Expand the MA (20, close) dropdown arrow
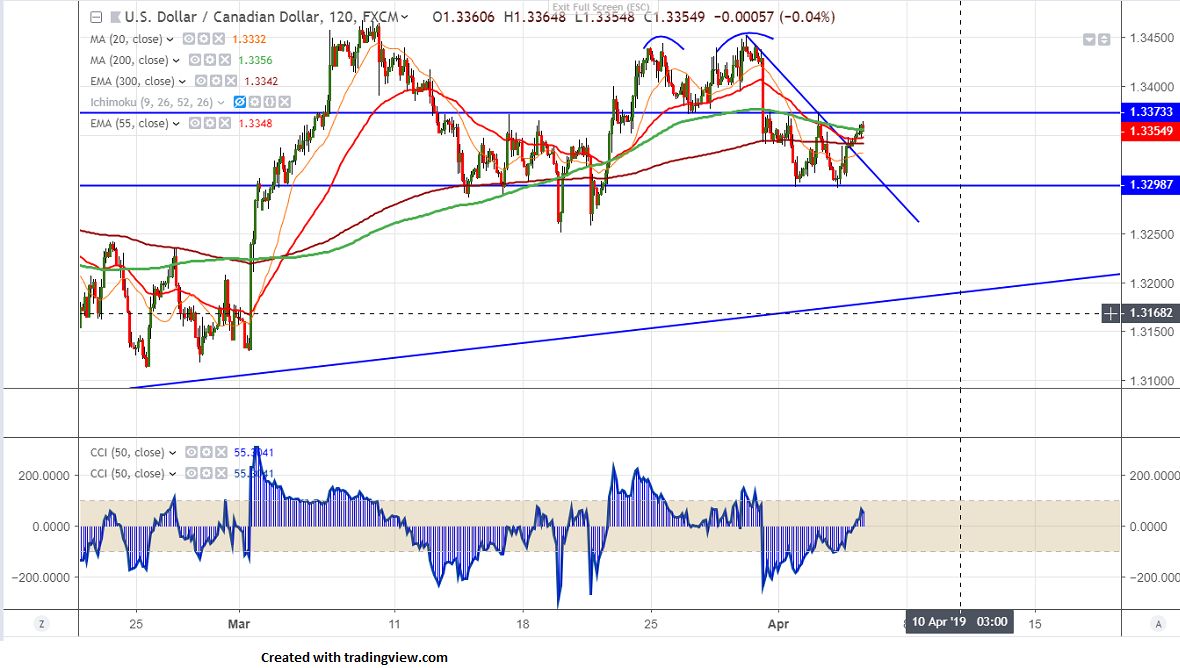1180x668 pixels. click(x=171, y=39)
